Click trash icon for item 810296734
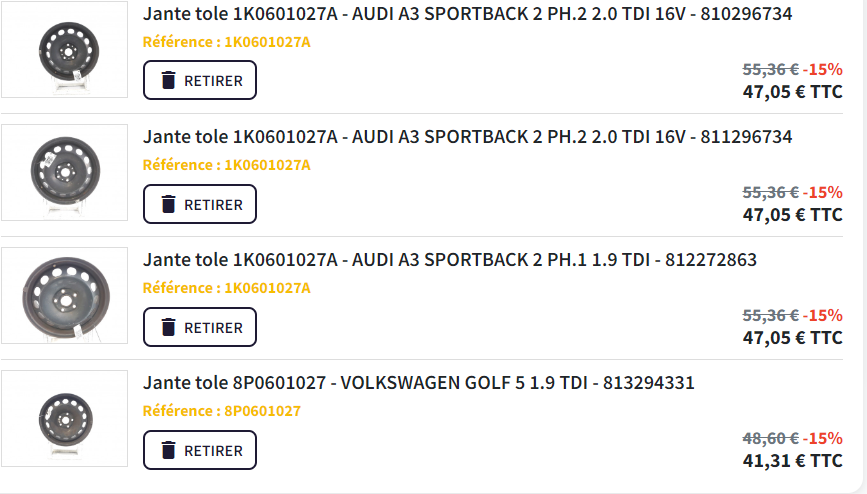The image size is (867, 494). (169, 81)
